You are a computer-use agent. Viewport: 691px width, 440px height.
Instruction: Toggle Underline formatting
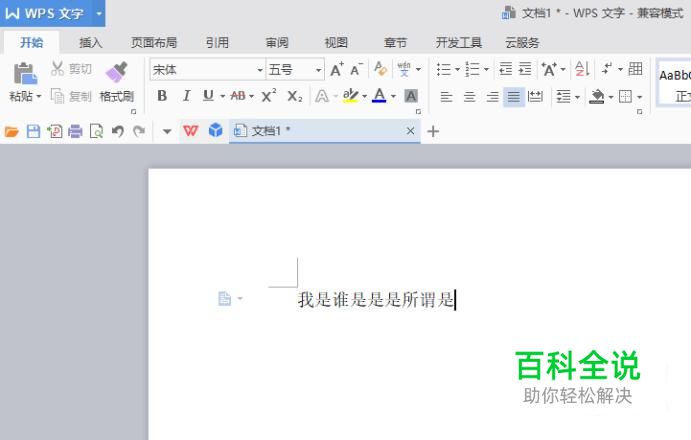(x=208, y=96)
